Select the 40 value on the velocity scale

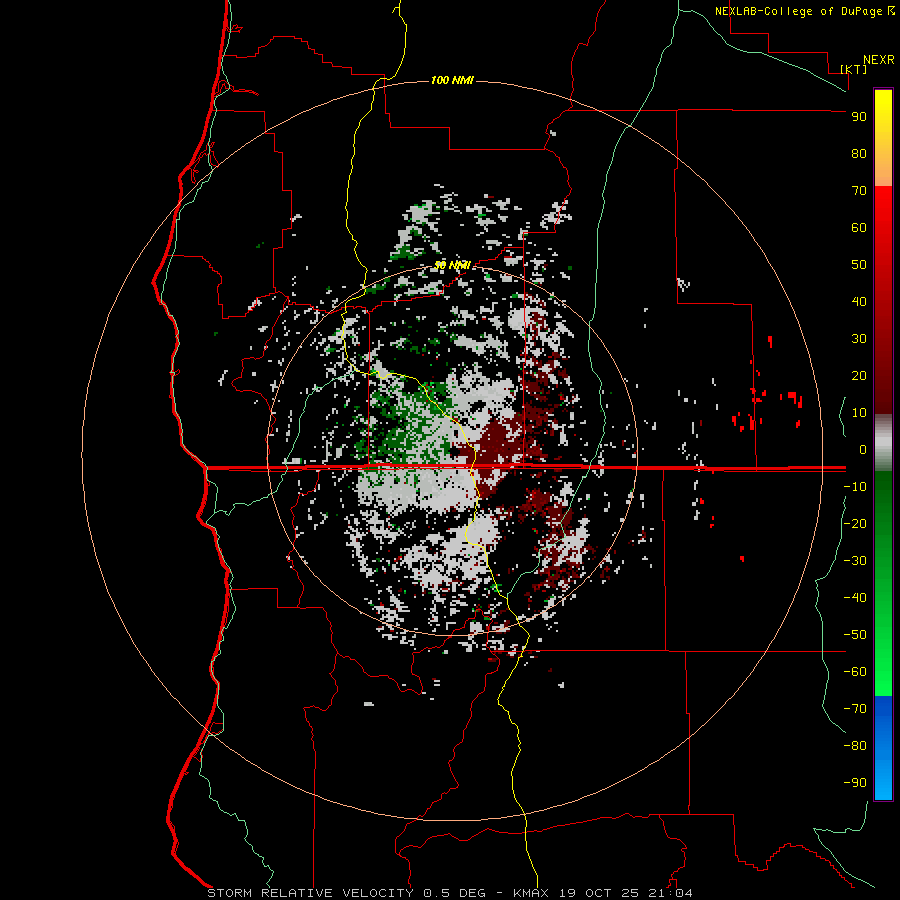[859, 301]
